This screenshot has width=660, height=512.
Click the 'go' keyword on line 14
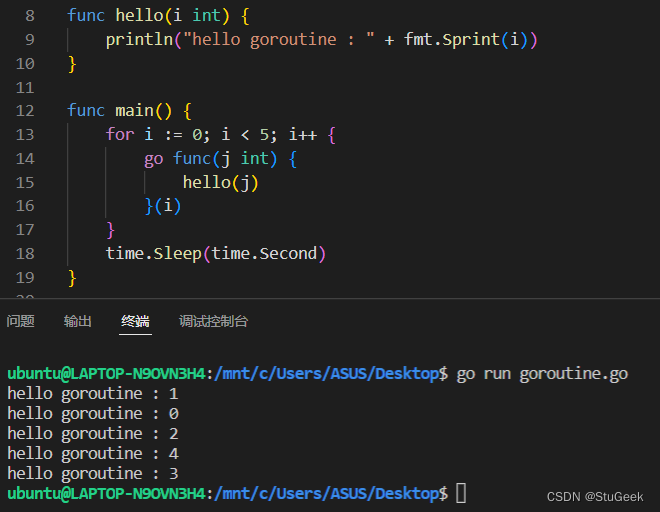tap(154, 159)
